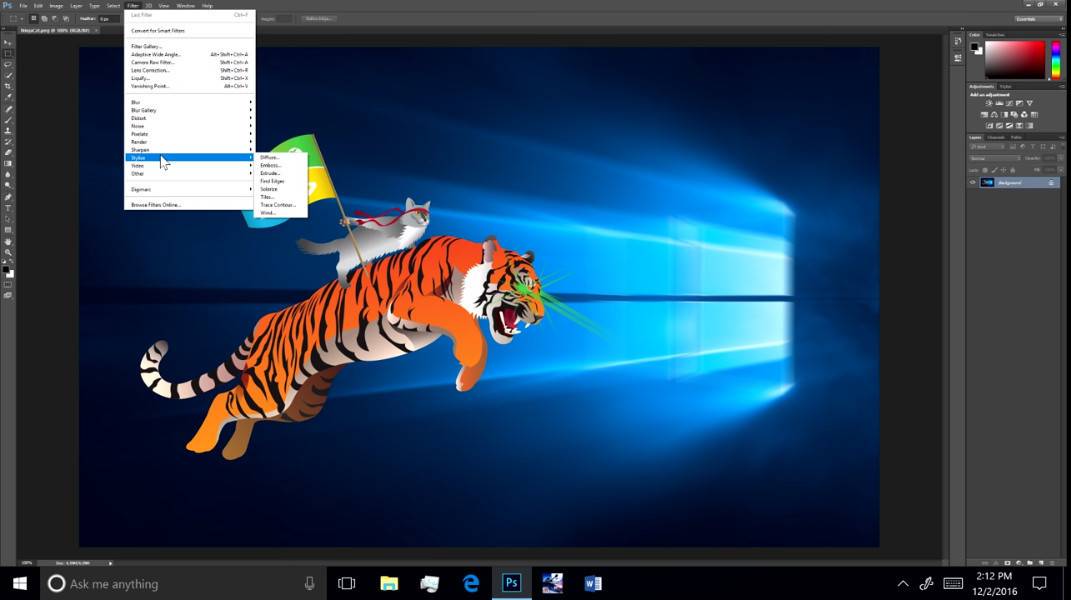Add a Levels adjustment

pos(999,103)
